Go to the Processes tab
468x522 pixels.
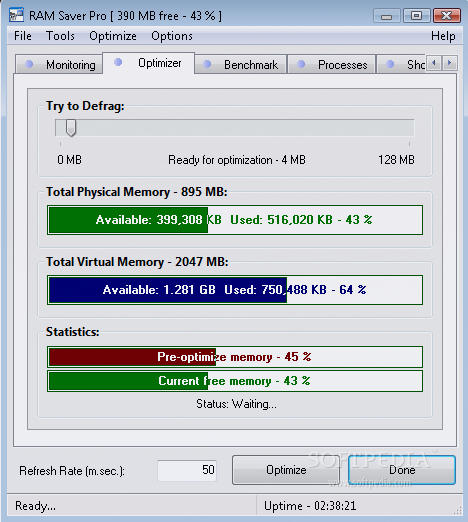coord(332,64)
